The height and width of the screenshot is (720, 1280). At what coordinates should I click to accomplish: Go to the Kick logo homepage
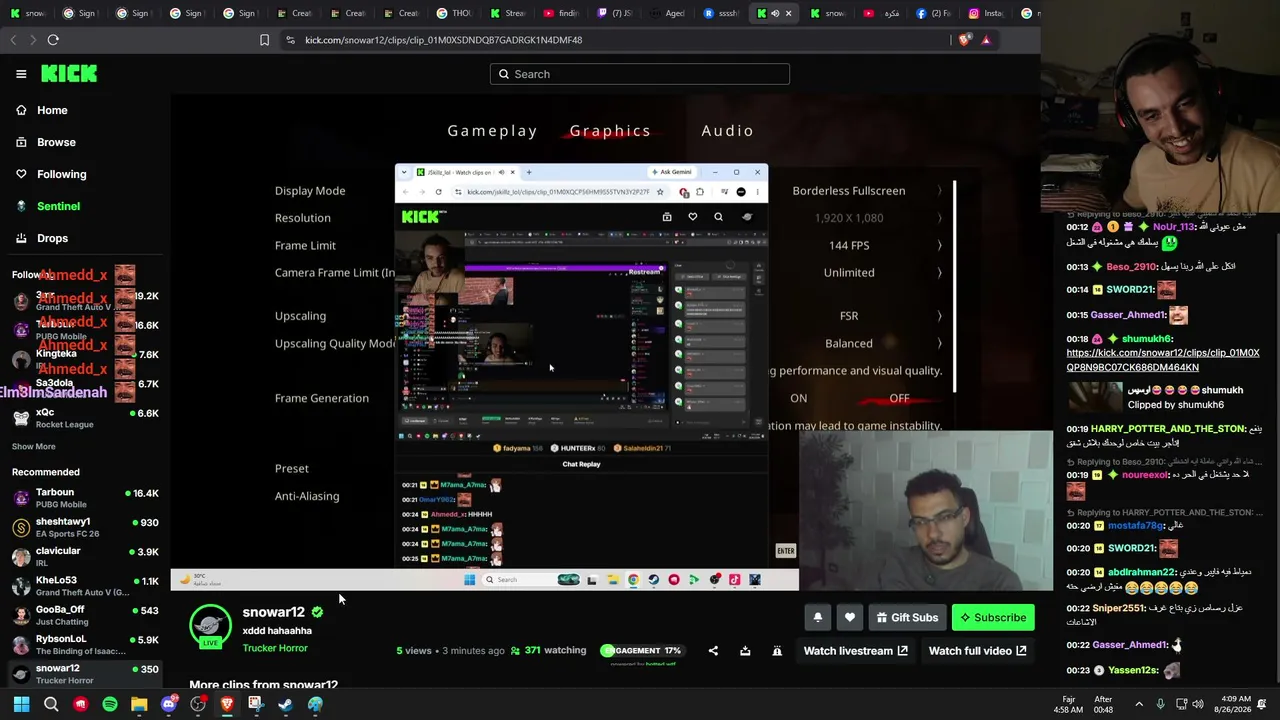[69, 74]
